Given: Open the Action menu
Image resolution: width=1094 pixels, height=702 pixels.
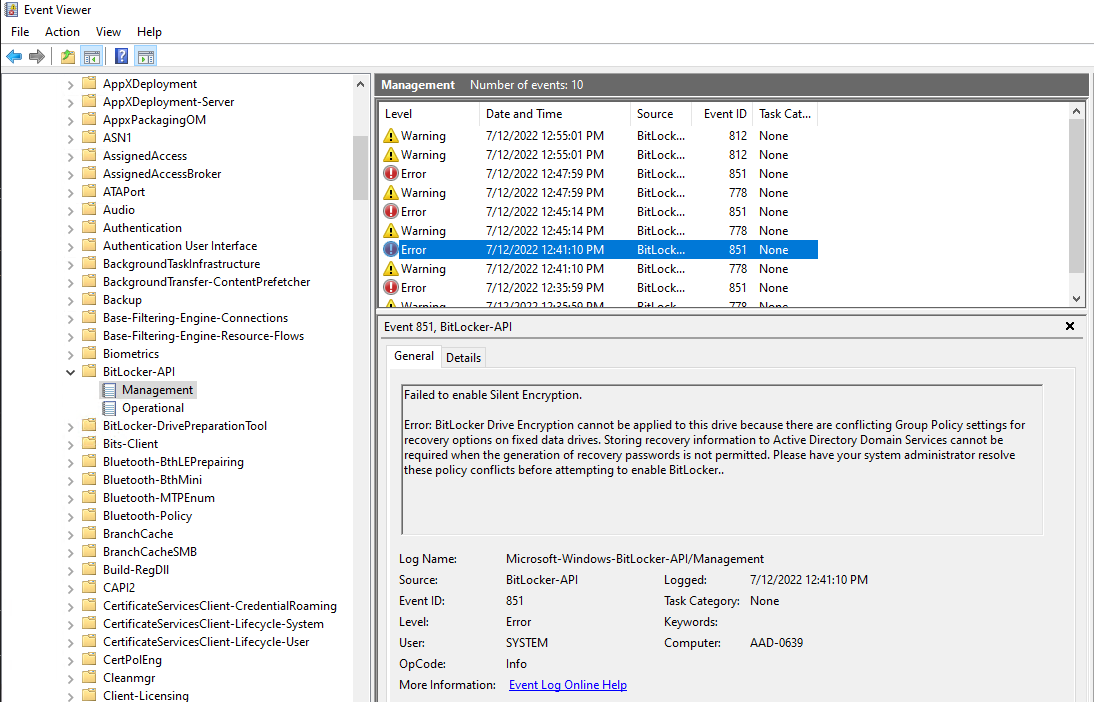Looking at the screenshot, I should (62, 31).
